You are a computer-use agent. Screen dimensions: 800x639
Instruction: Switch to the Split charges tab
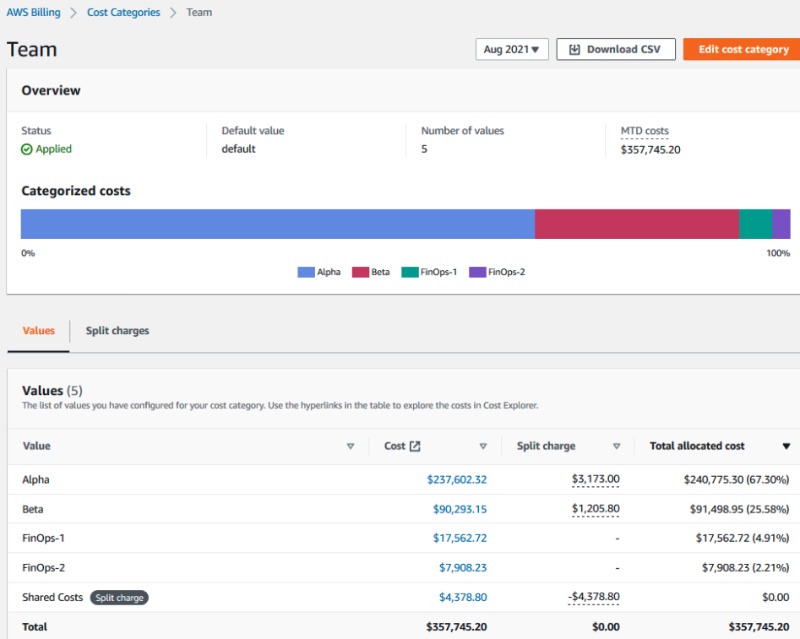coord(116,330)
